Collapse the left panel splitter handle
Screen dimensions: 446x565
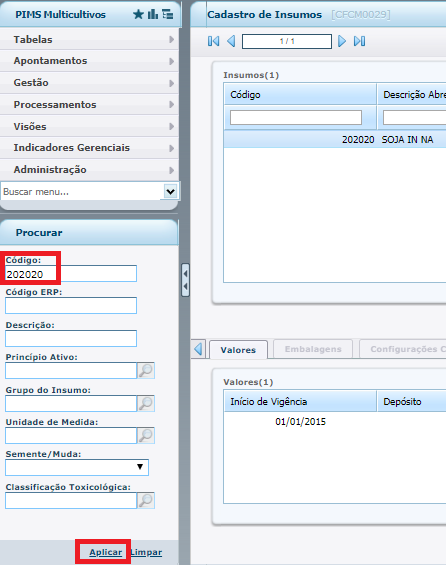(185, 280)
